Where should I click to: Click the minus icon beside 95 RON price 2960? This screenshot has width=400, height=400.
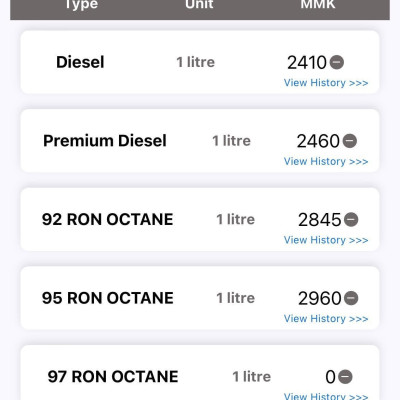click(x=351, y=298)
